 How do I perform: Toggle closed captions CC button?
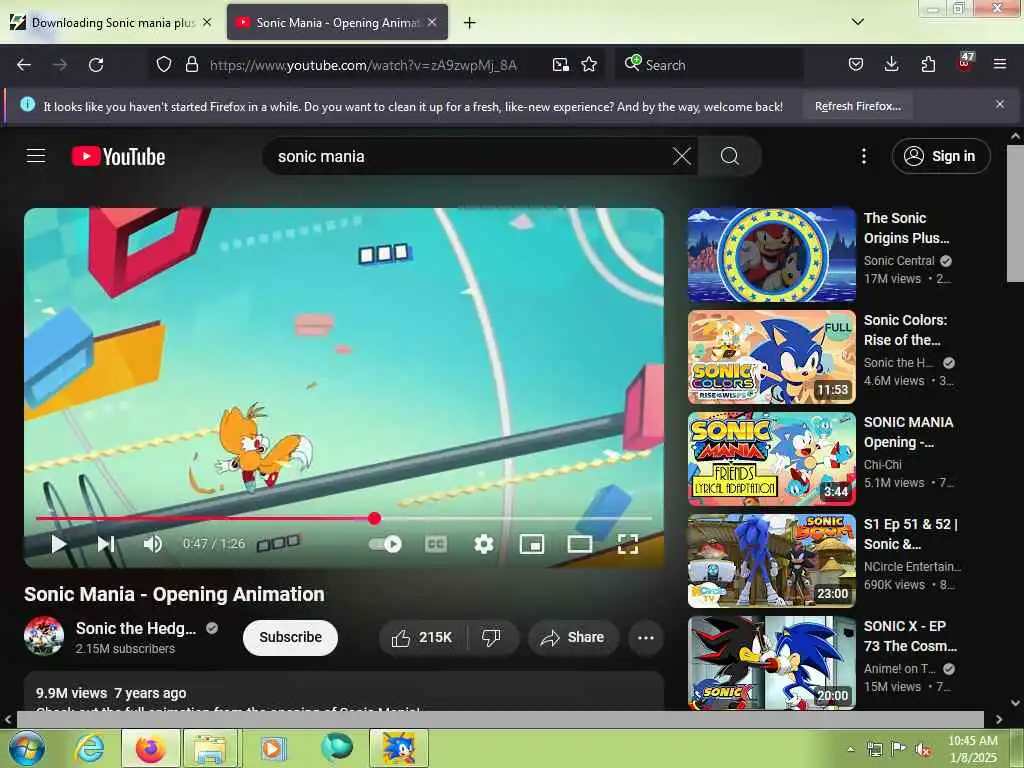pyautogui.click(x=436, y=544)
